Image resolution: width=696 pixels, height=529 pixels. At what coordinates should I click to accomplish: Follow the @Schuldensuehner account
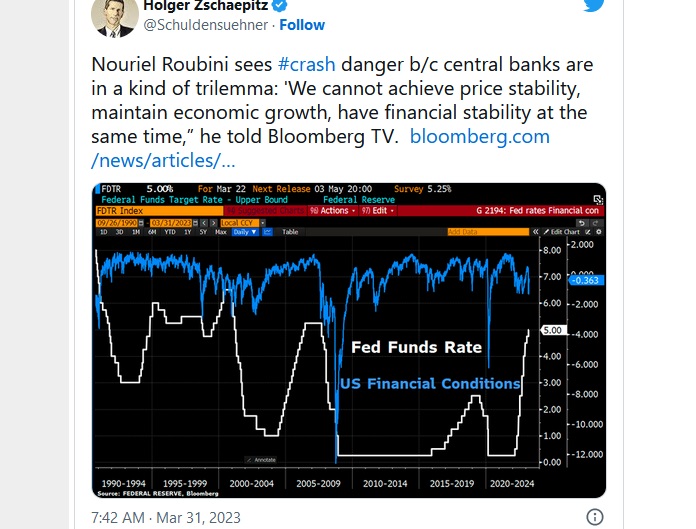point(302,23)
